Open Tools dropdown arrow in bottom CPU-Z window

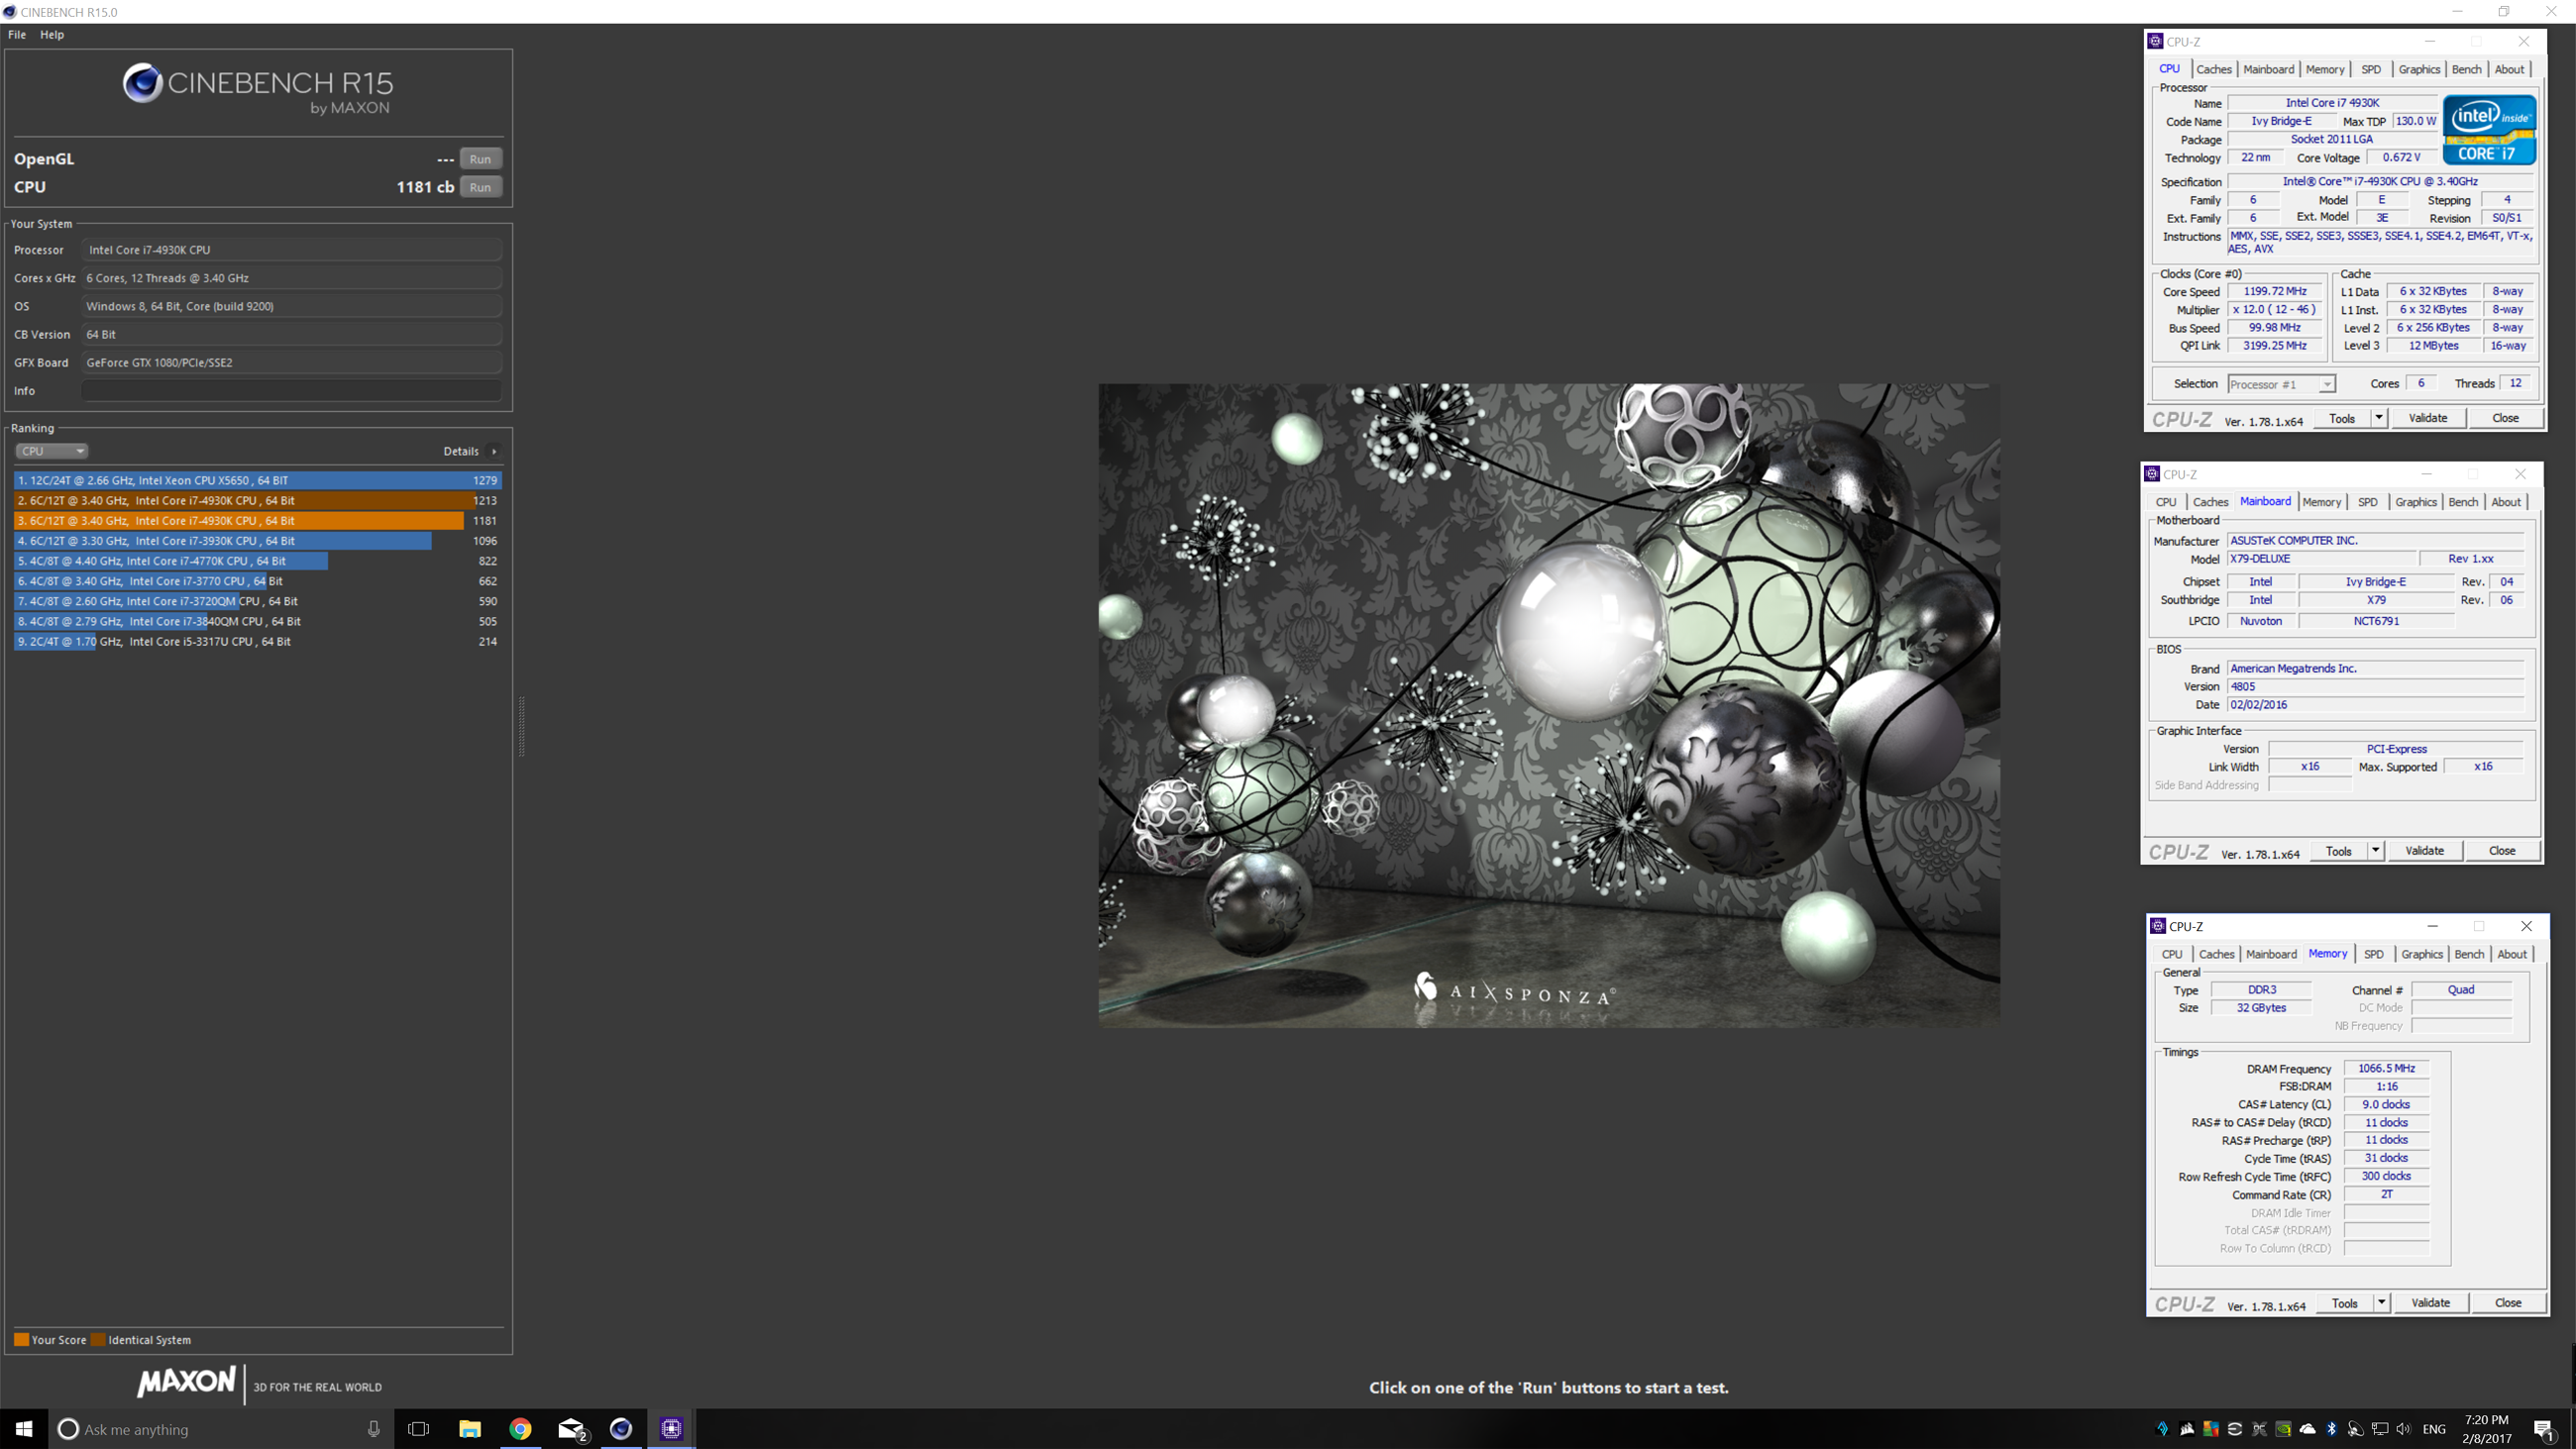point(2381,1302)
